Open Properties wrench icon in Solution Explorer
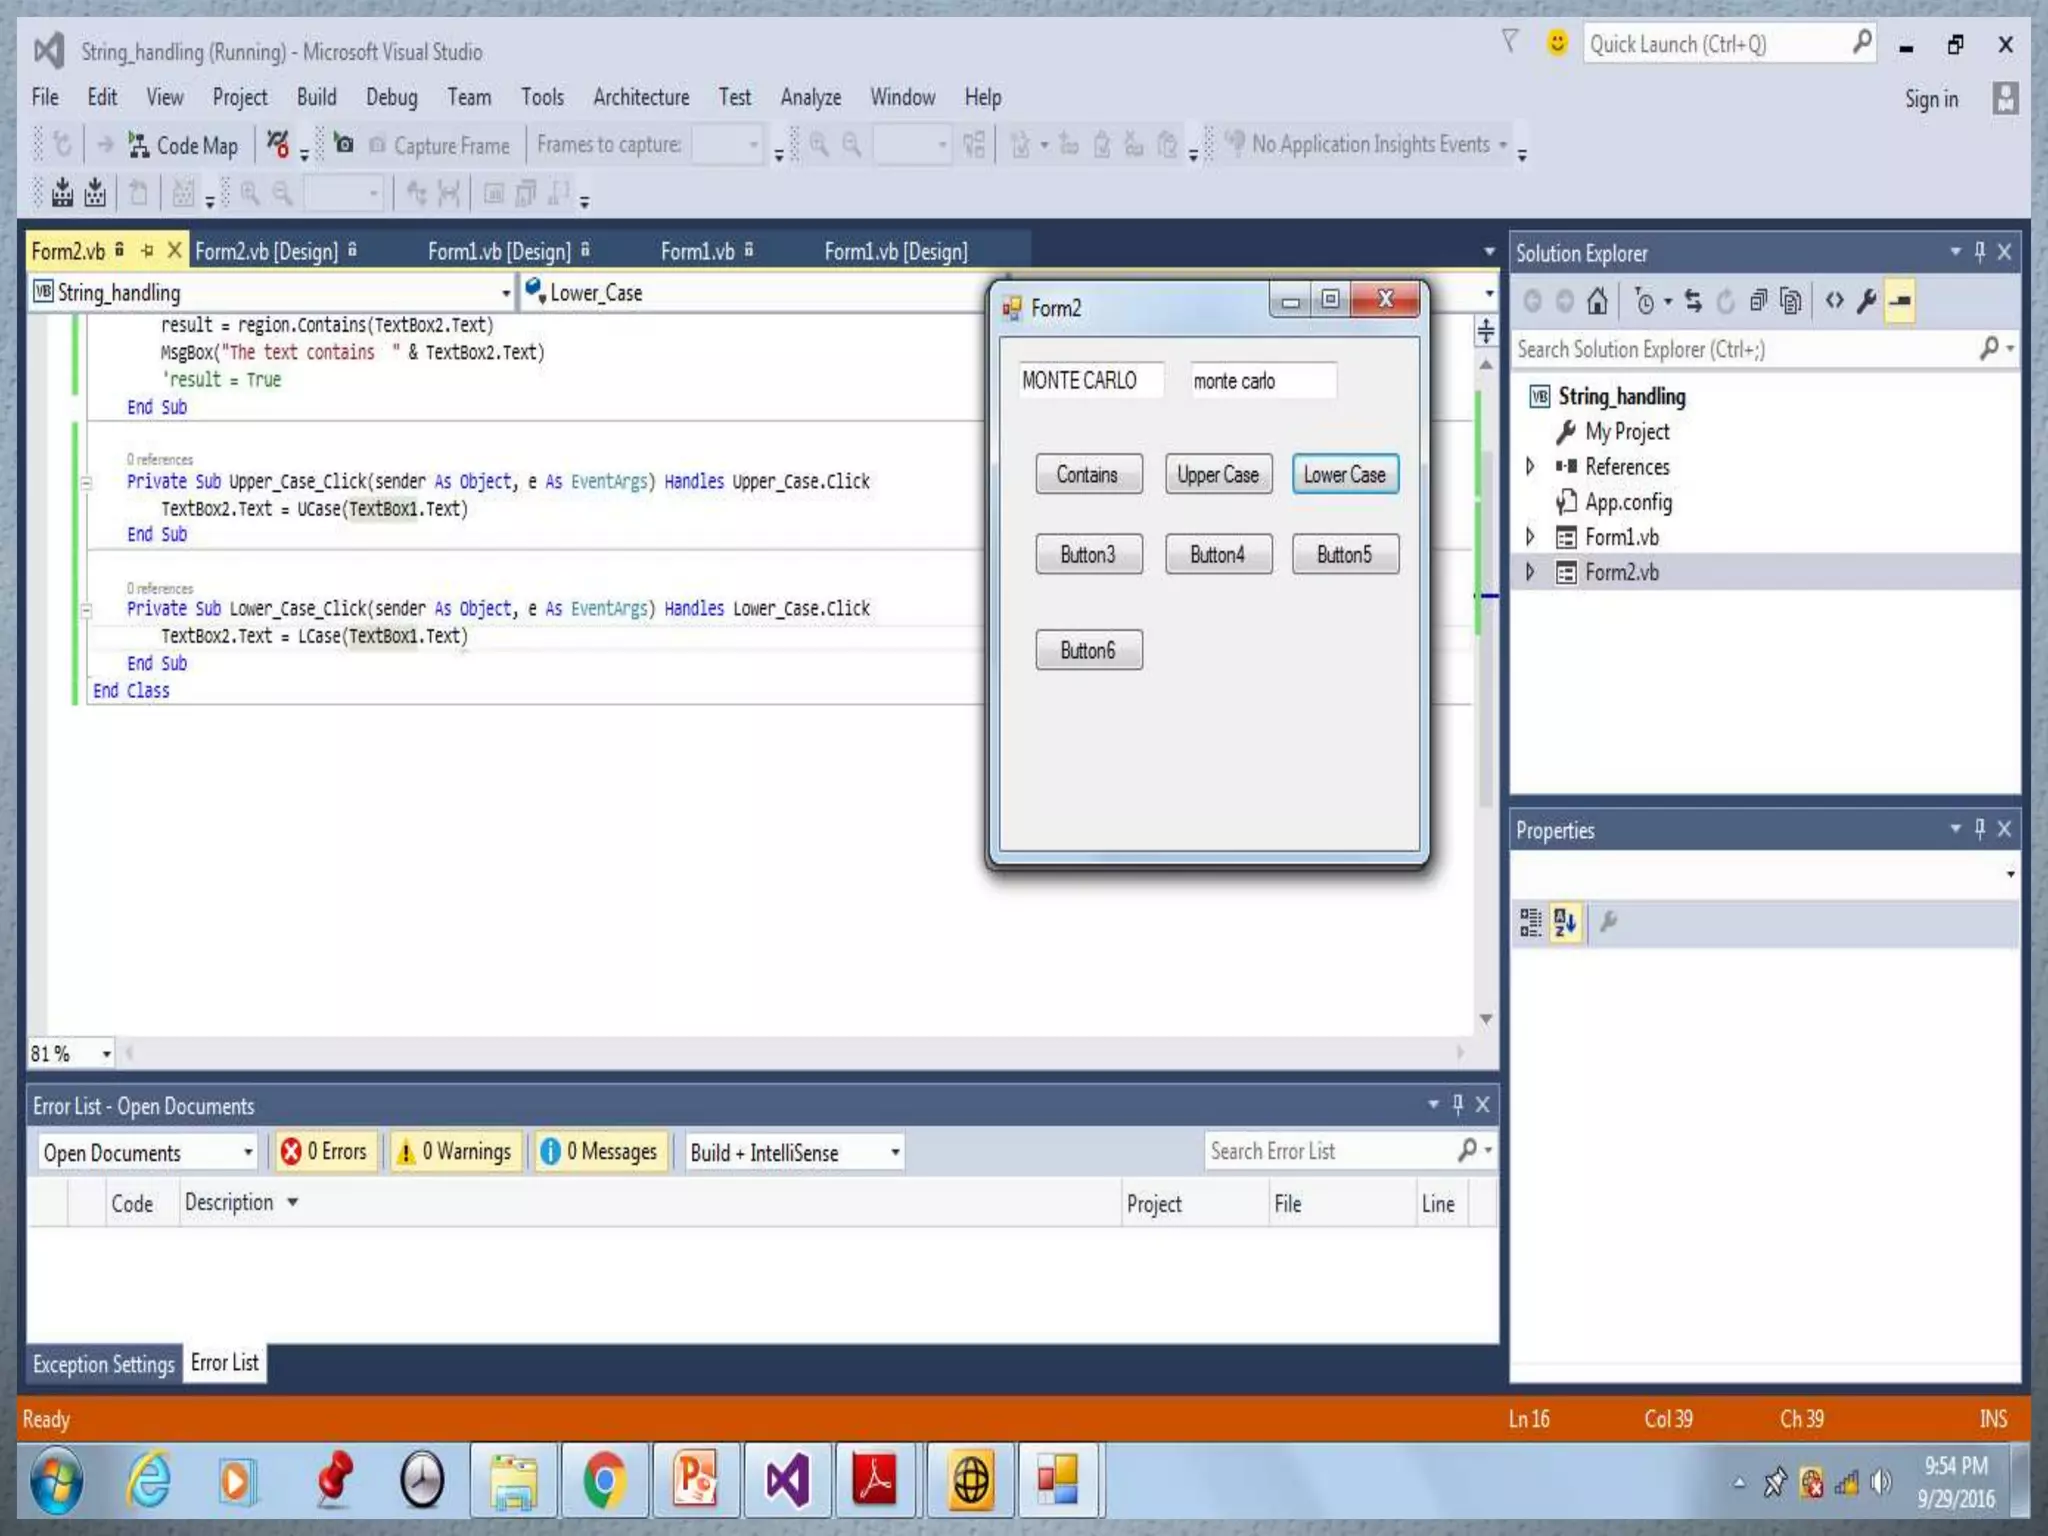The width and height of the screenshot is (2048, 1536). click(1866, 301)
